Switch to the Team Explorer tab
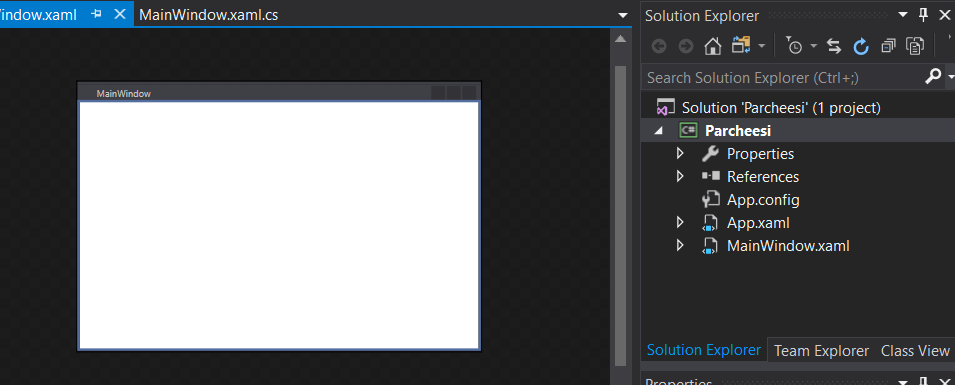This screenshot has height=385, width=955. click(x=821, y=351)
